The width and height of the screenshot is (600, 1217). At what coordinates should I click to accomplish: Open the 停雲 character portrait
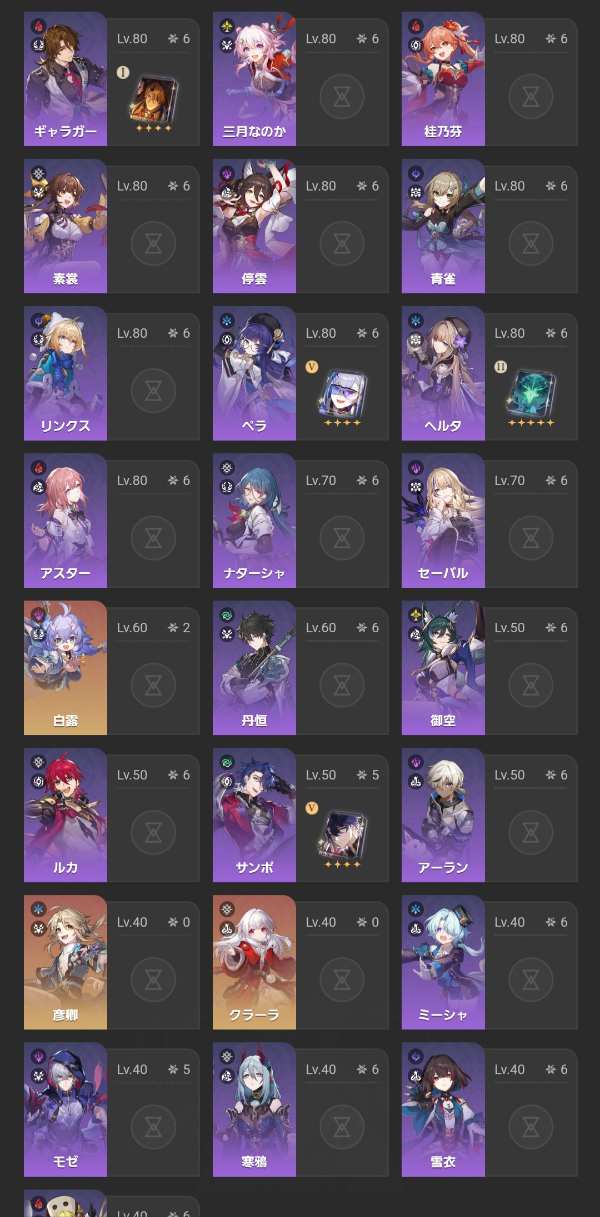(x=254, y=223)
